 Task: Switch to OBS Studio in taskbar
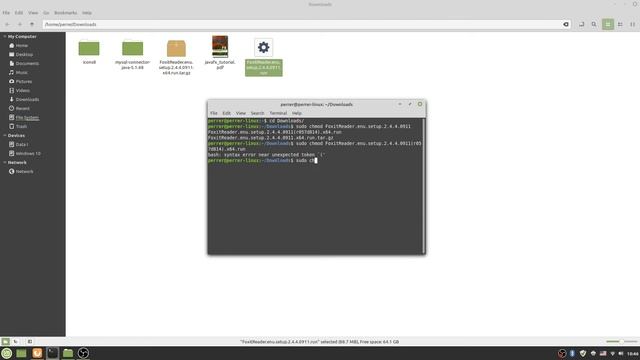pos(83,353)
